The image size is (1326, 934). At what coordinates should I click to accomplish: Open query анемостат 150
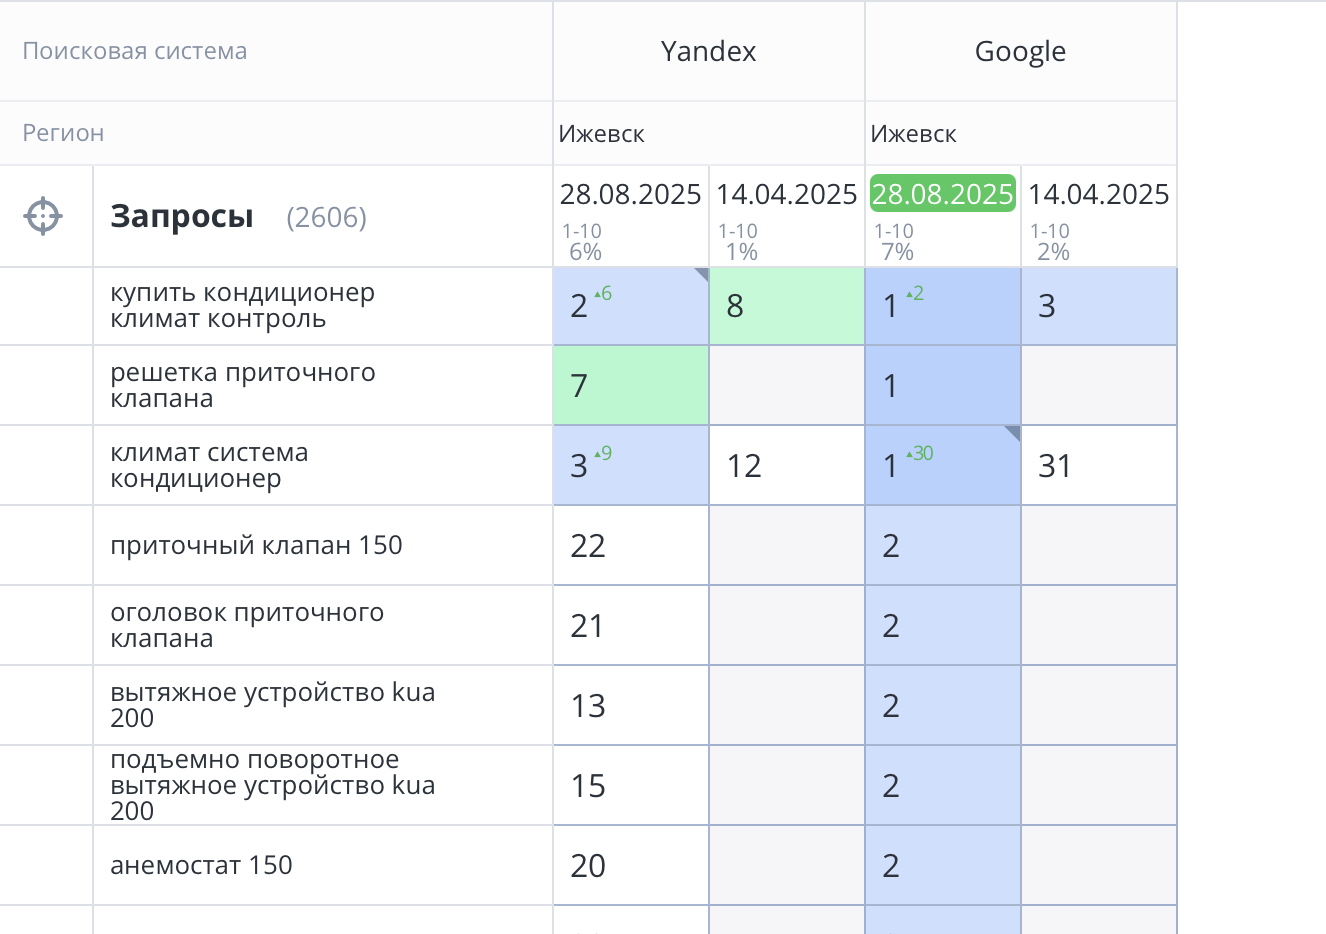[201, 866]
